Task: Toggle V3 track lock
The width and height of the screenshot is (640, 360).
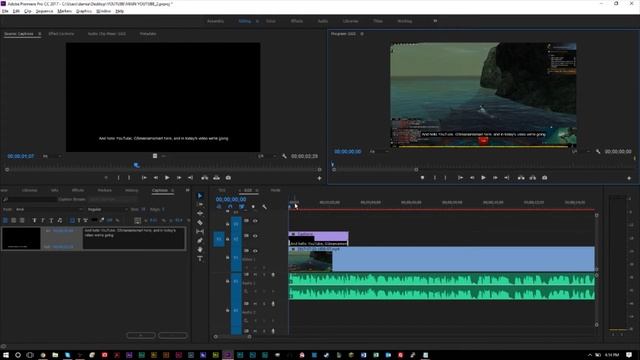Action: [228, 224]
